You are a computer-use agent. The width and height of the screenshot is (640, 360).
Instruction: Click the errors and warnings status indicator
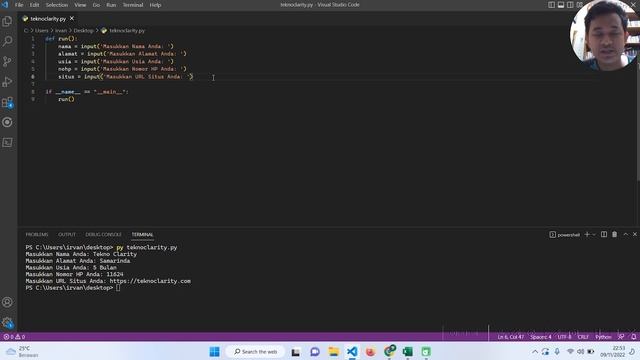point(14,337)
